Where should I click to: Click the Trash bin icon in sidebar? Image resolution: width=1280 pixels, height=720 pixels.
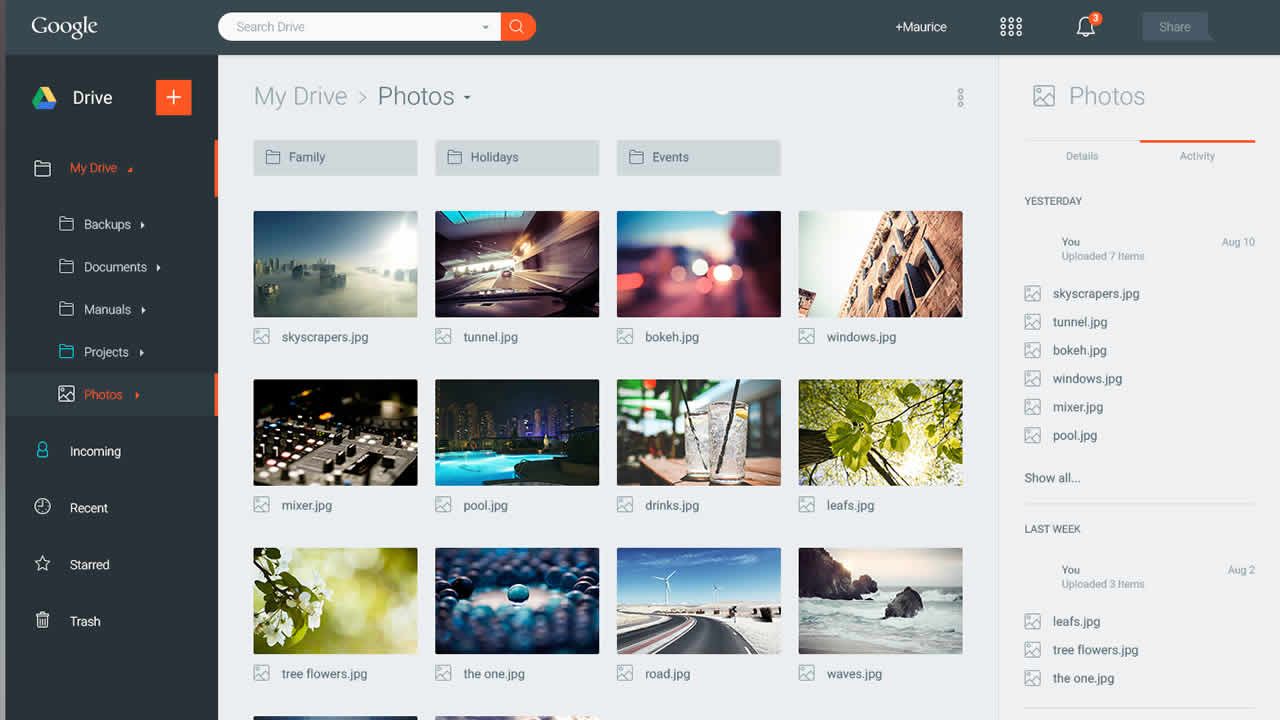pyautogui.click(x=42, y=621)
